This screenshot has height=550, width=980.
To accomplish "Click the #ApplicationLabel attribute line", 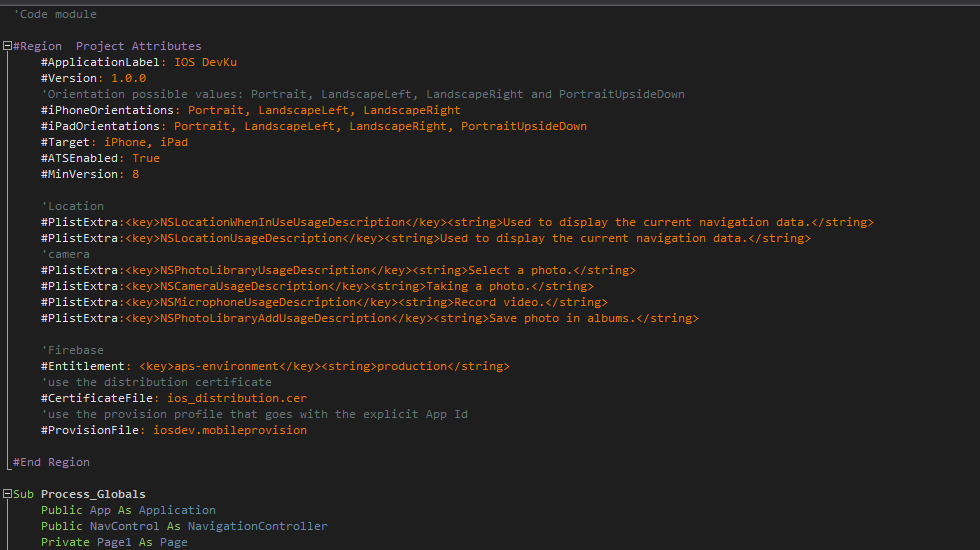I will (x=100, y=62).
